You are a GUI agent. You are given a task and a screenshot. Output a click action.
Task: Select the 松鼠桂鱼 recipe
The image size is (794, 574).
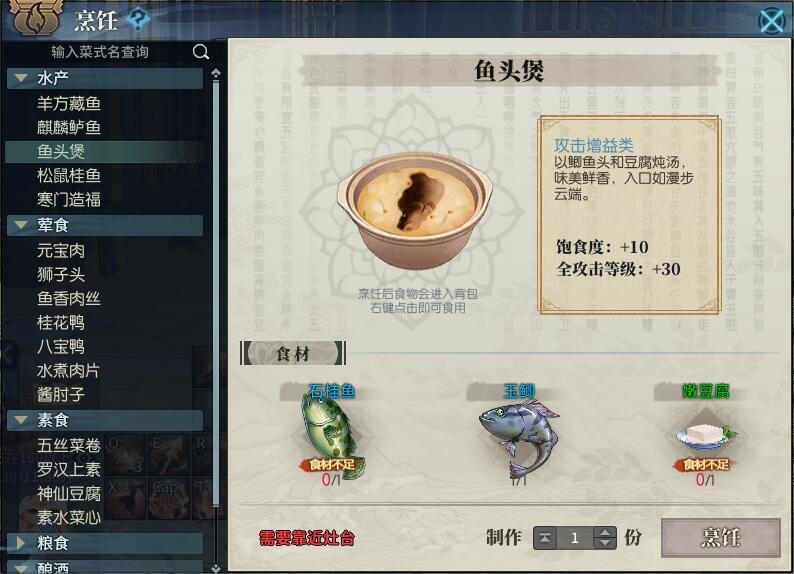coord(69,176)
